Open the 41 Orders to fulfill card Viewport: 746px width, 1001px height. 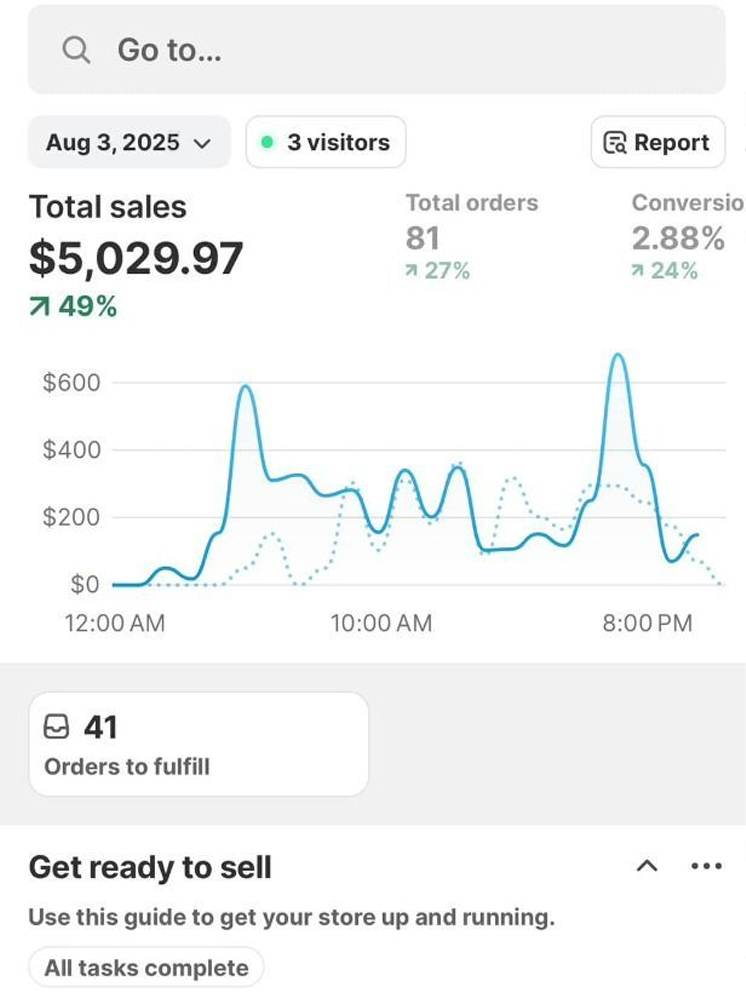pos(198,745)
